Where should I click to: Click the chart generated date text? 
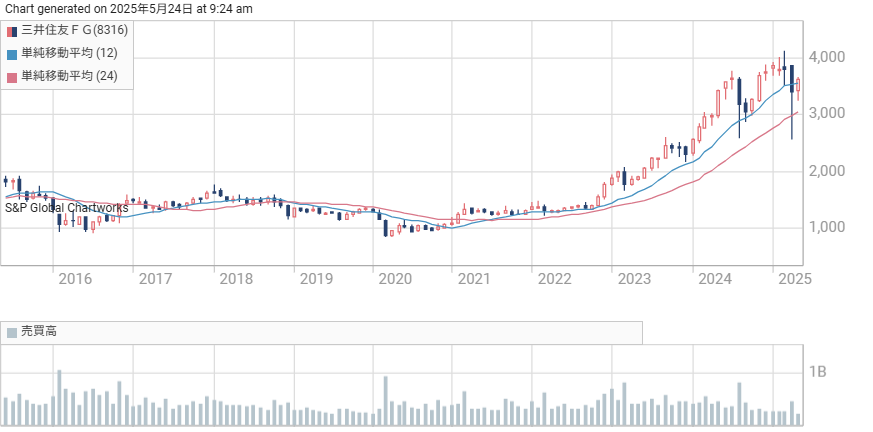129,8
